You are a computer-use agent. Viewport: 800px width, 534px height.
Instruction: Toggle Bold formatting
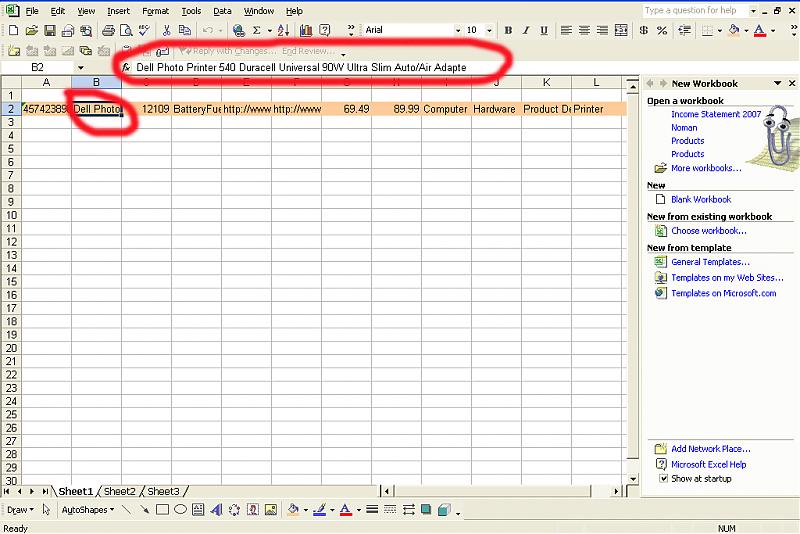508,31
